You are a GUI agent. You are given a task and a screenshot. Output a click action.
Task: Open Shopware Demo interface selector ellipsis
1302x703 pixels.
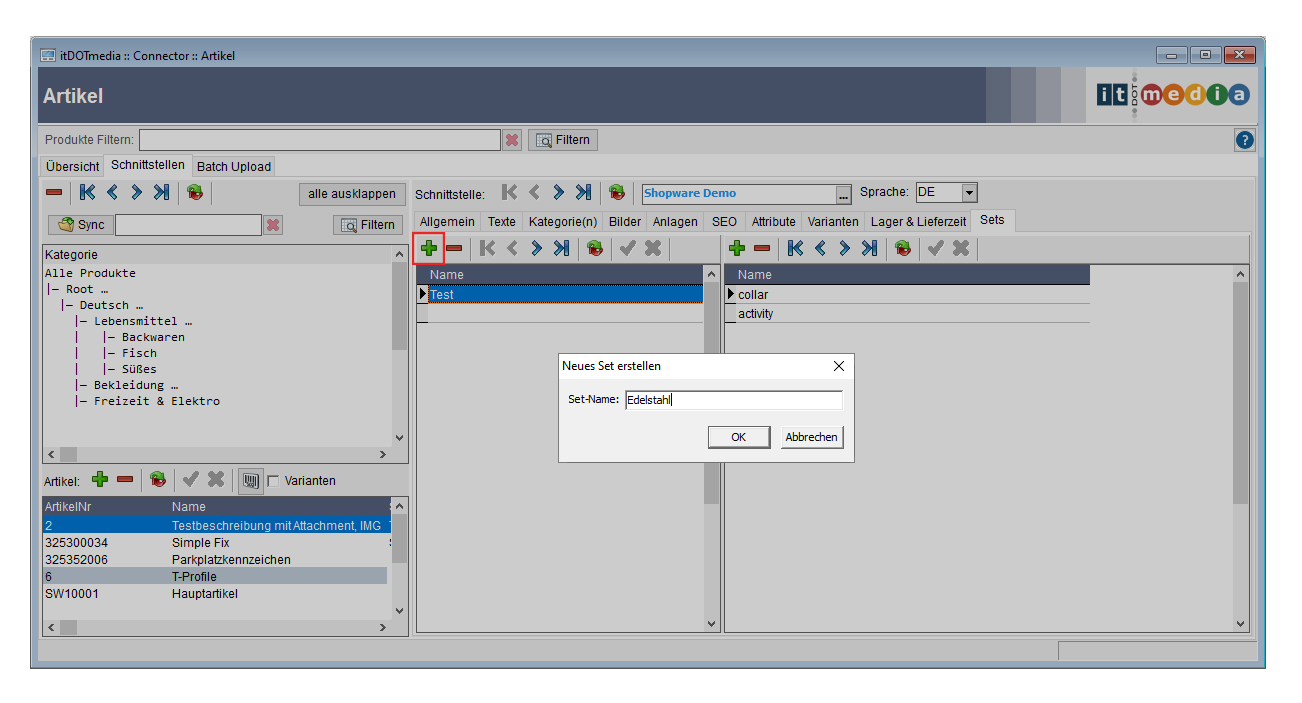844,194
